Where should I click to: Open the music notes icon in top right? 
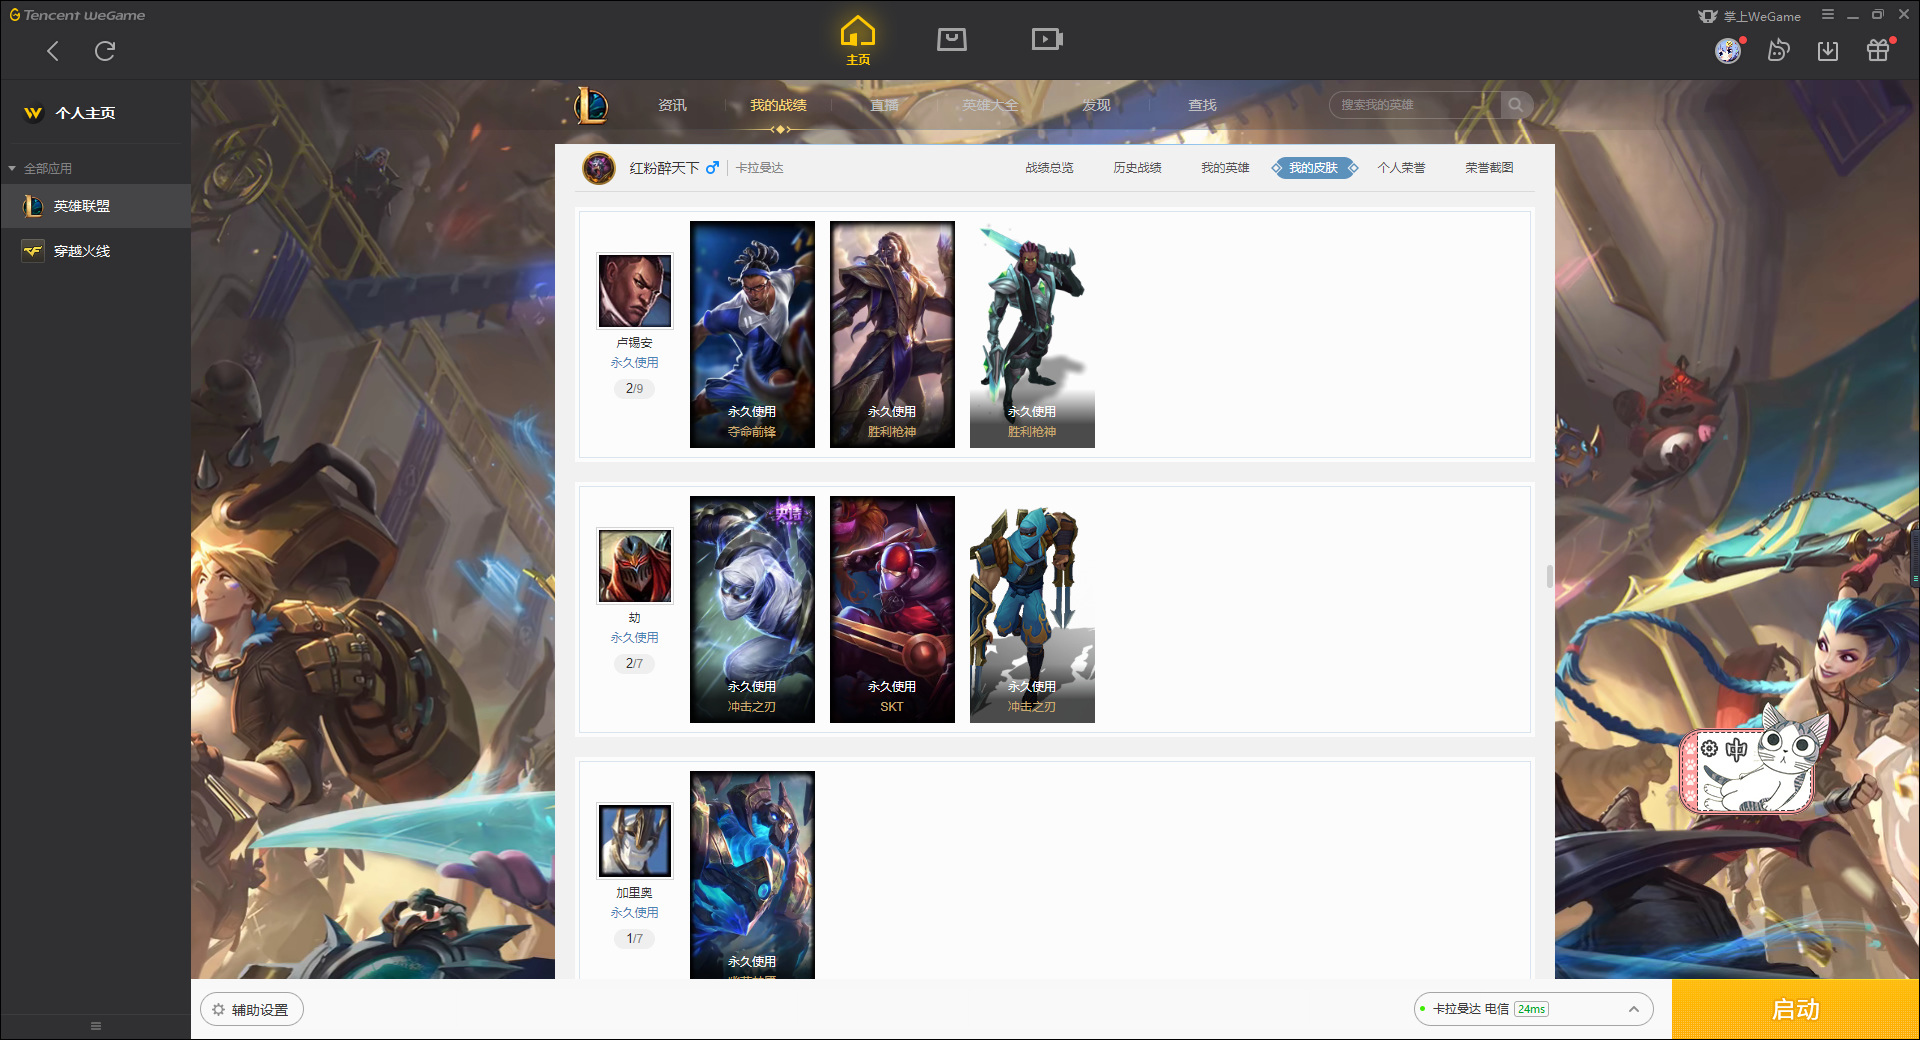pos(1778,51)
